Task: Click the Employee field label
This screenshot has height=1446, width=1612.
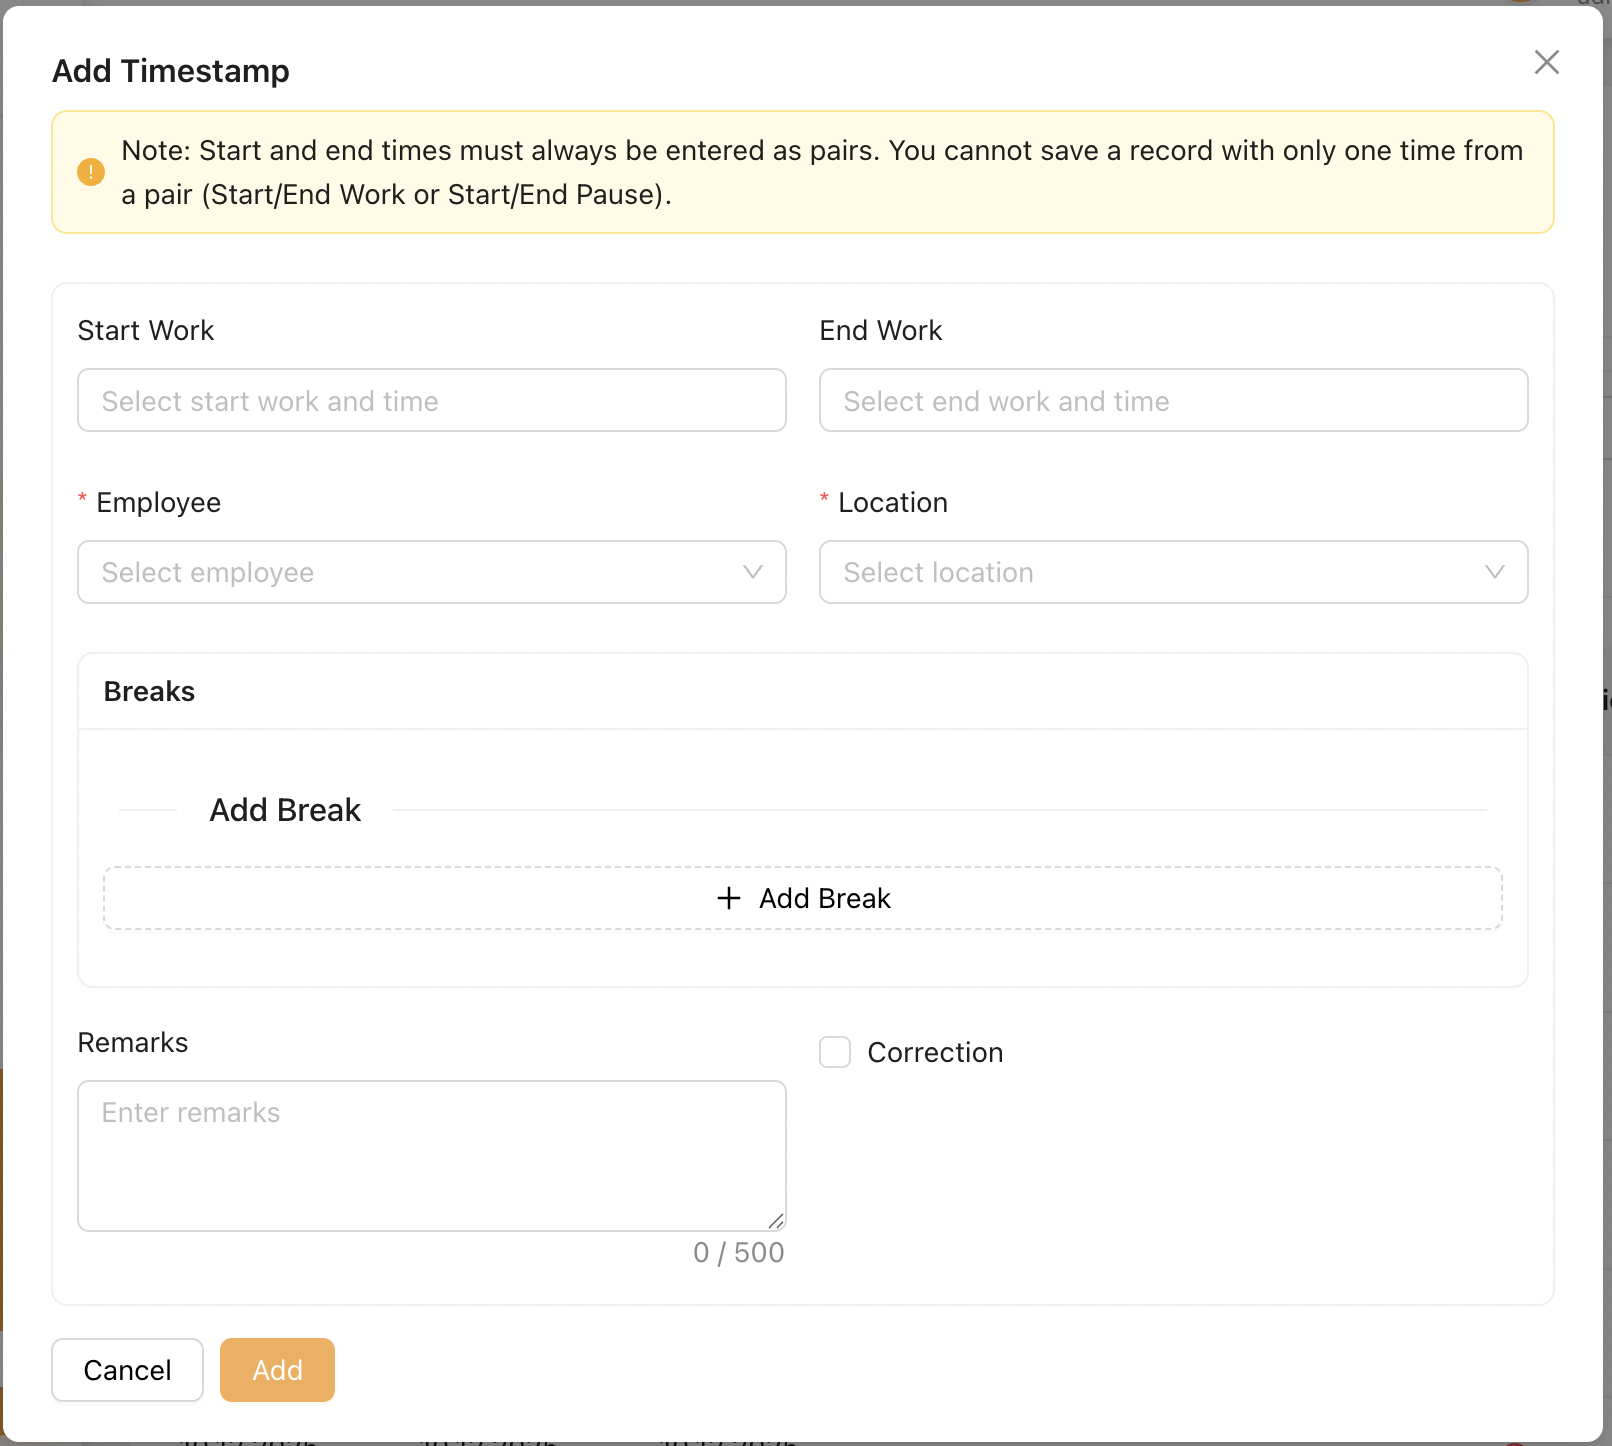Action: [158, 502]
